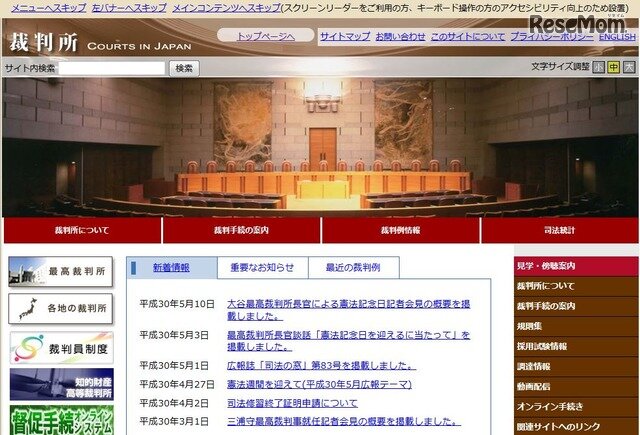
Task: Select large font size button 大
Action: point(629,67)
